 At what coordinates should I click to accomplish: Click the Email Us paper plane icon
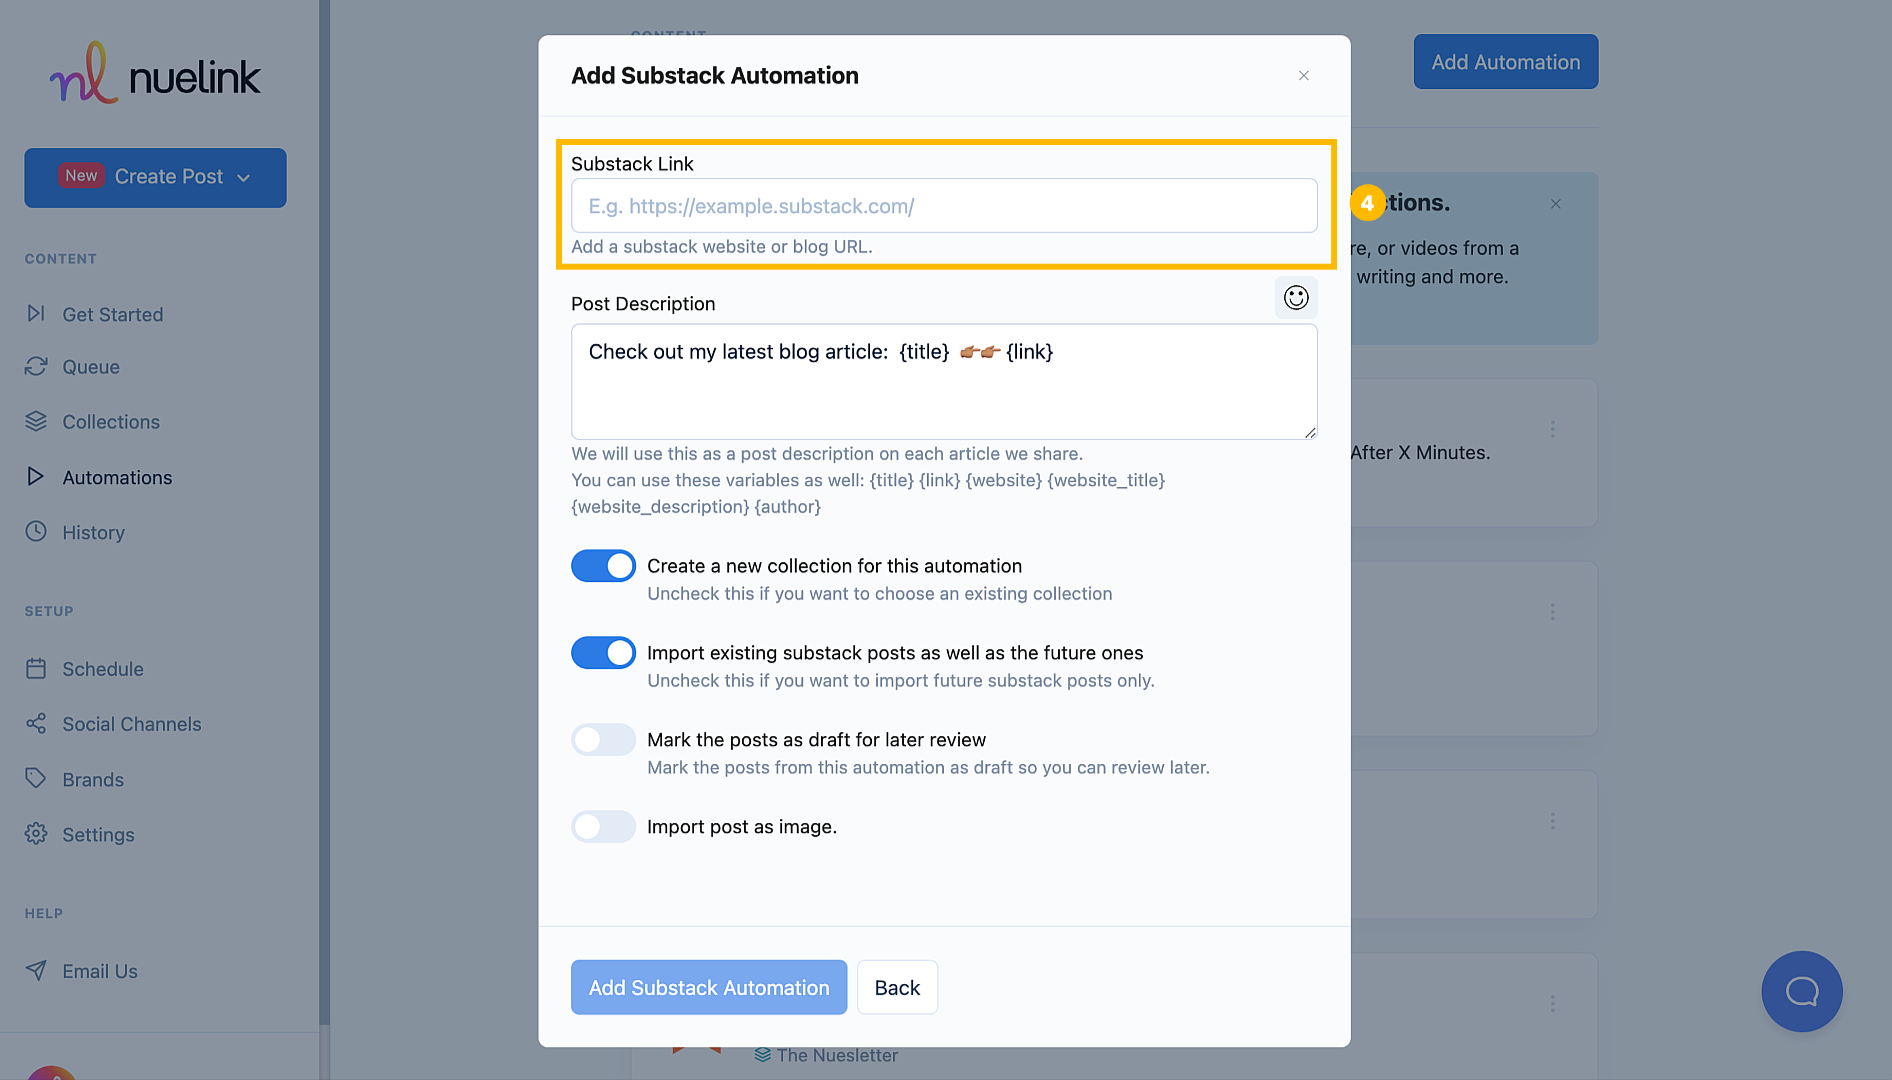pyautogui.click(x=36, y=971)
